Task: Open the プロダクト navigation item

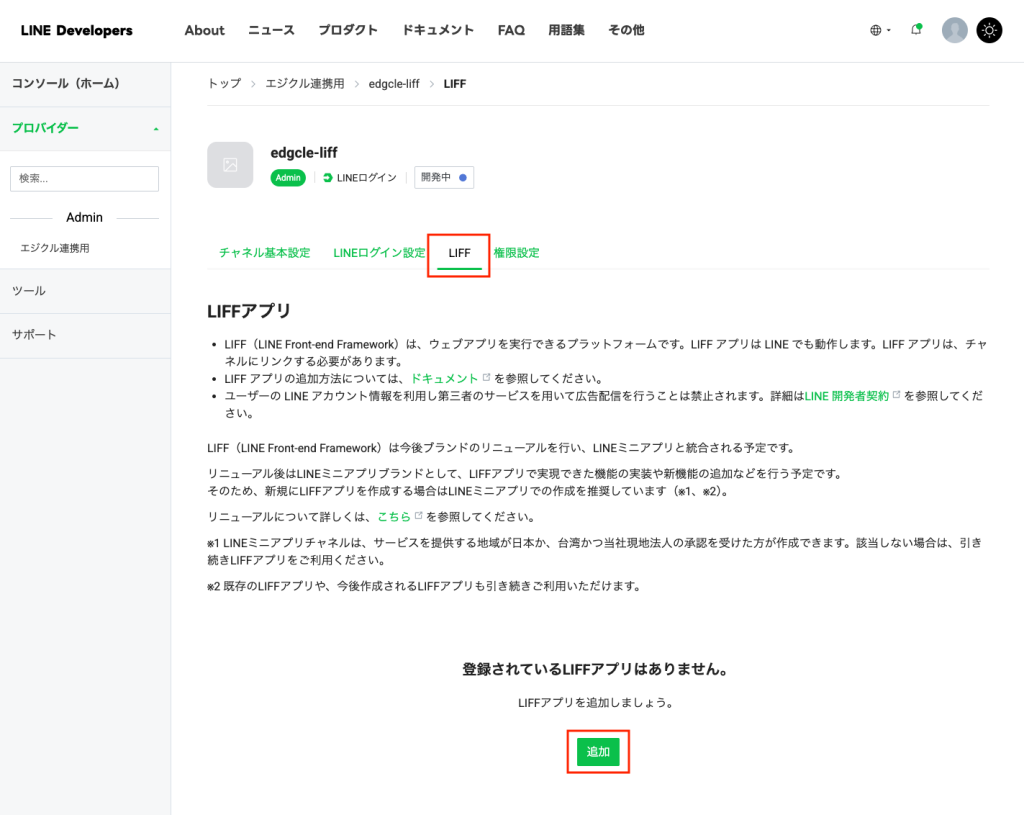Action: pos(348,30)
